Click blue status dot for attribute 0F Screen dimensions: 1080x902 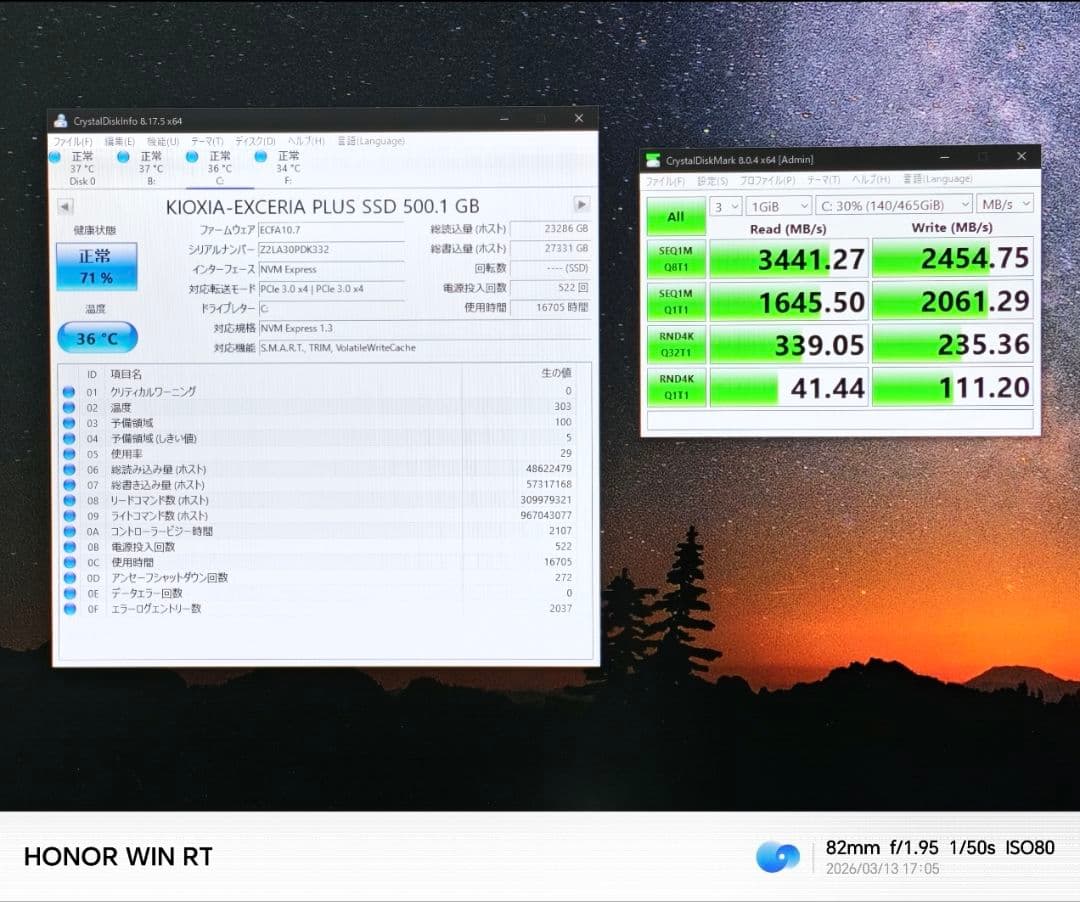(69, 609)
